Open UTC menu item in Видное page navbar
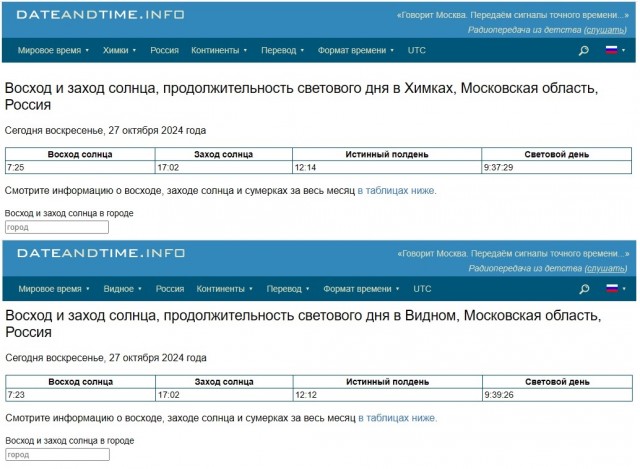 click(422, 289)
